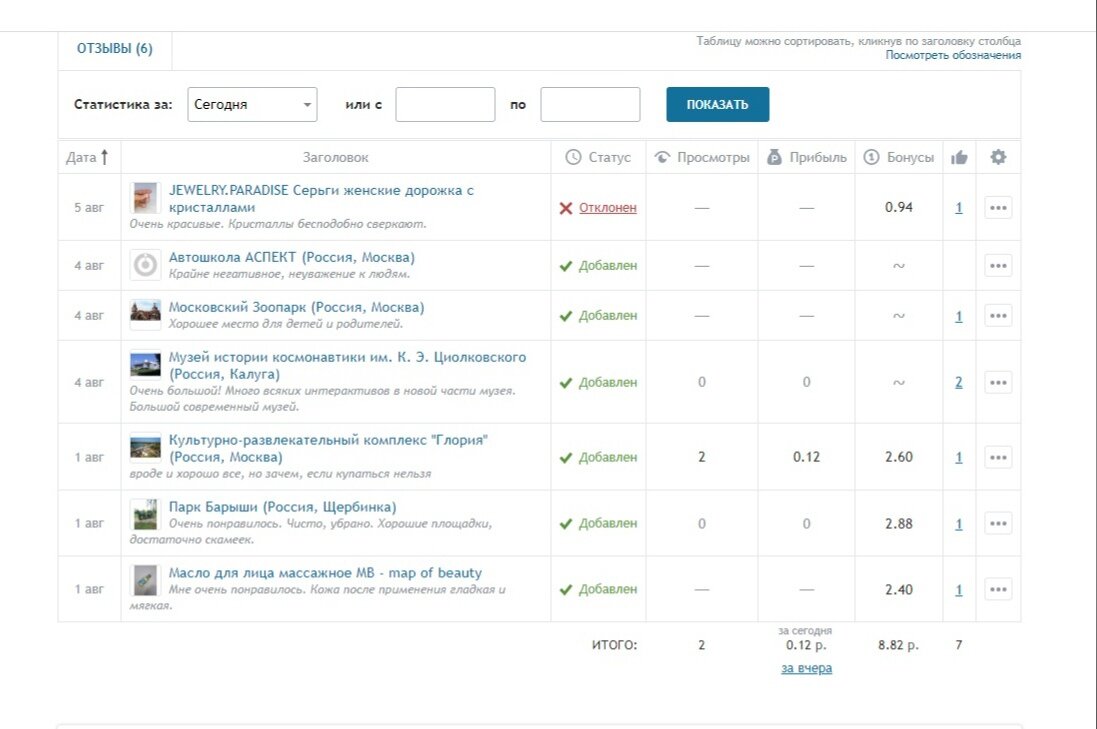Open options menu for Автошкола АСПЕКТ row
Screen dimensions: 1097x729
pos(998,266)
